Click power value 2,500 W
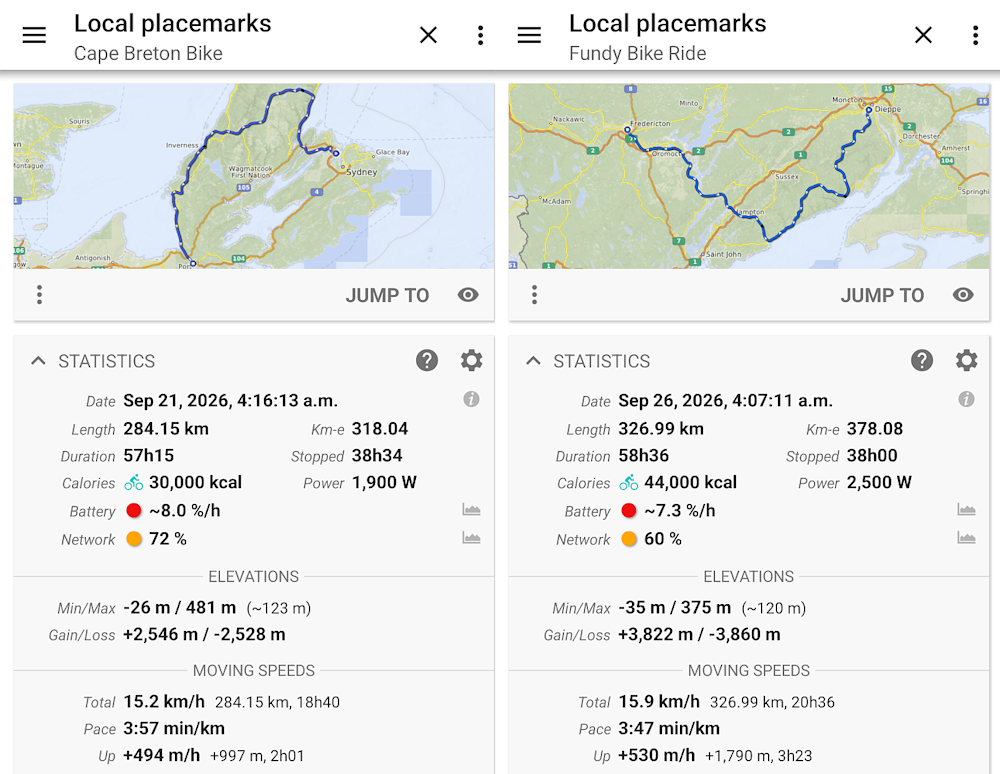 click(x=879, y=482)
